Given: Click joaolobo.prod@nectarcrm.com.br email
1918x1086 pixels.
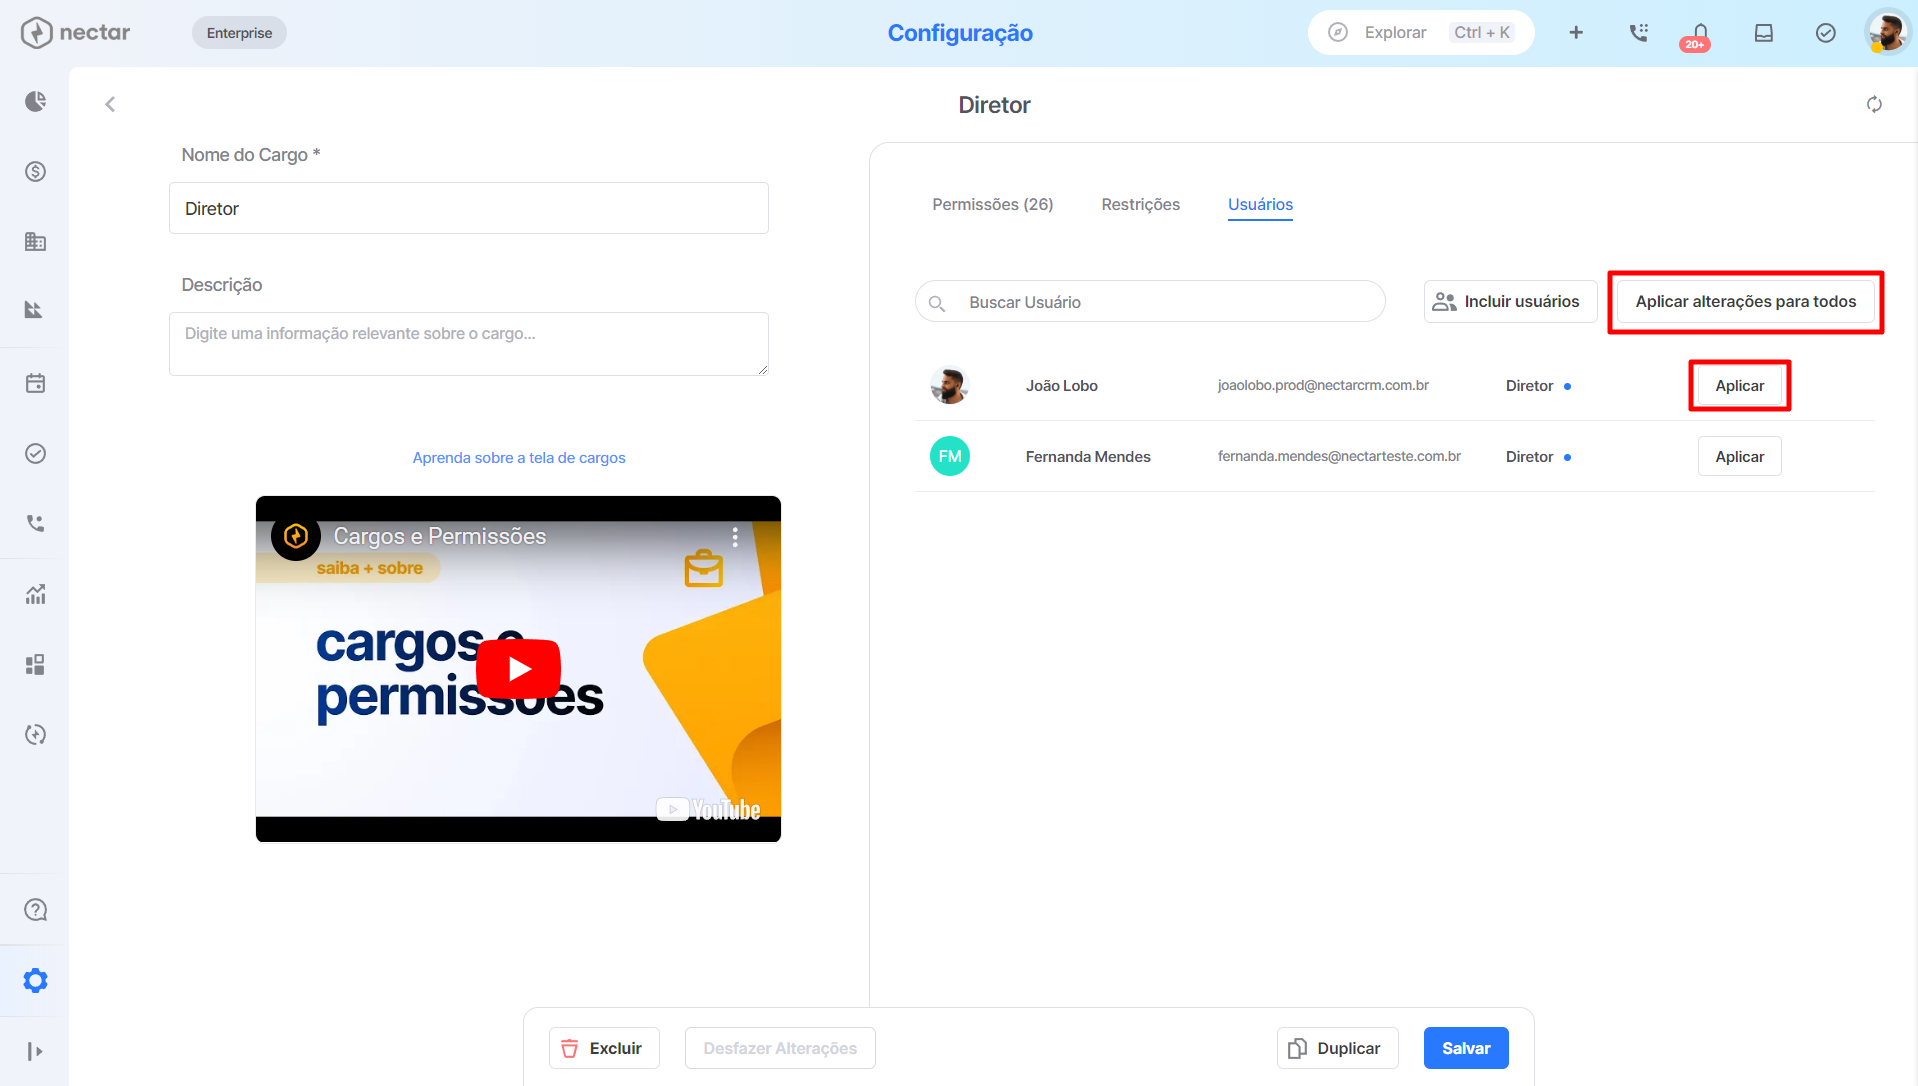Looking at the screenshot, I should click(x=1323, y=385).
